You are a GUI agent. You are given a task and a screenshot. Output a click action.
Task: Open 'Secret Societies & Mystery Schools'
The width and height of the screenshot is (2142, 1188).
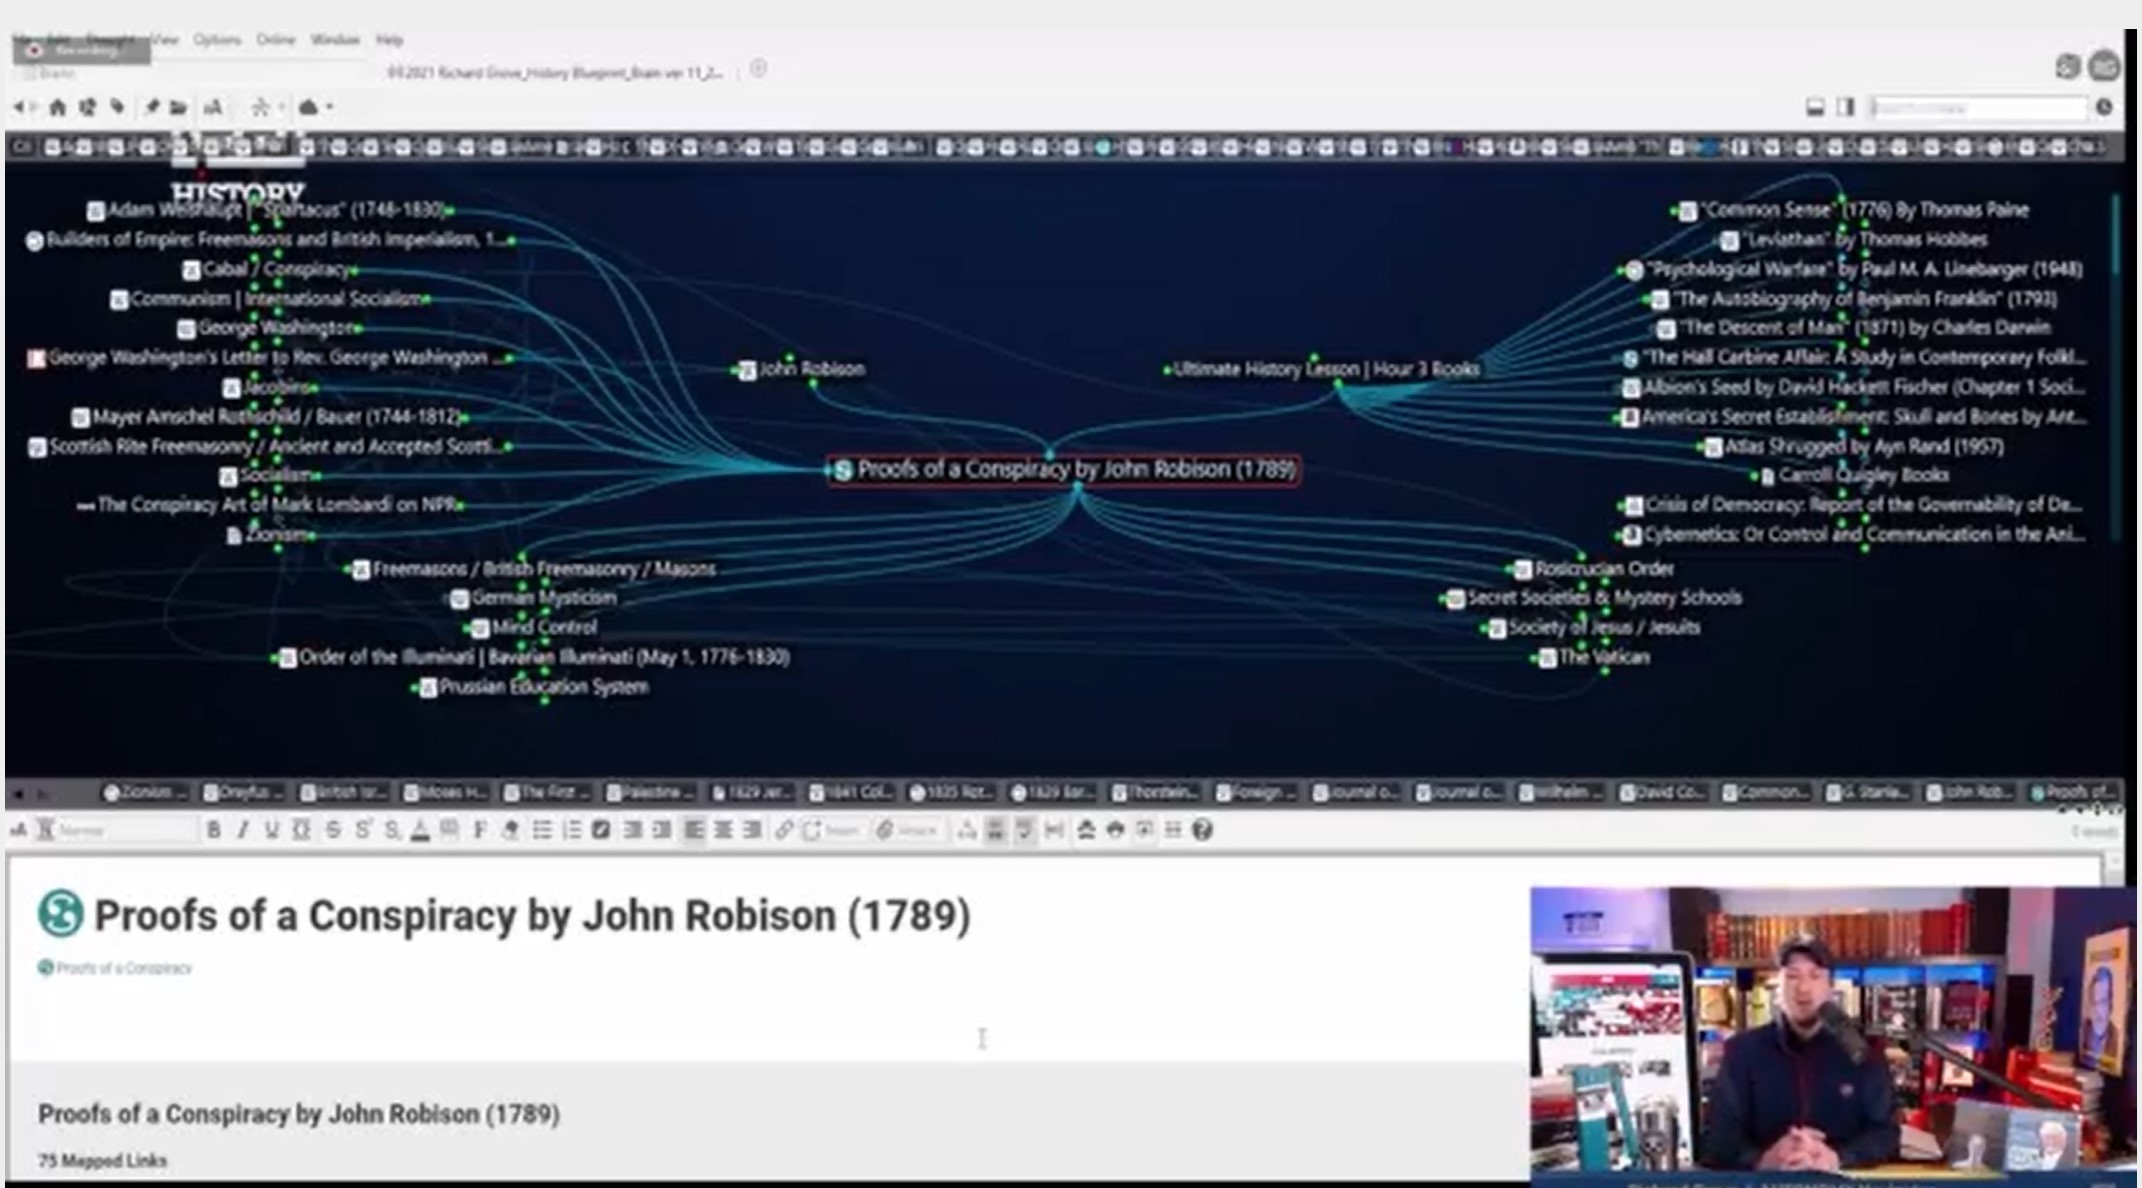[x=1594, y=598]
